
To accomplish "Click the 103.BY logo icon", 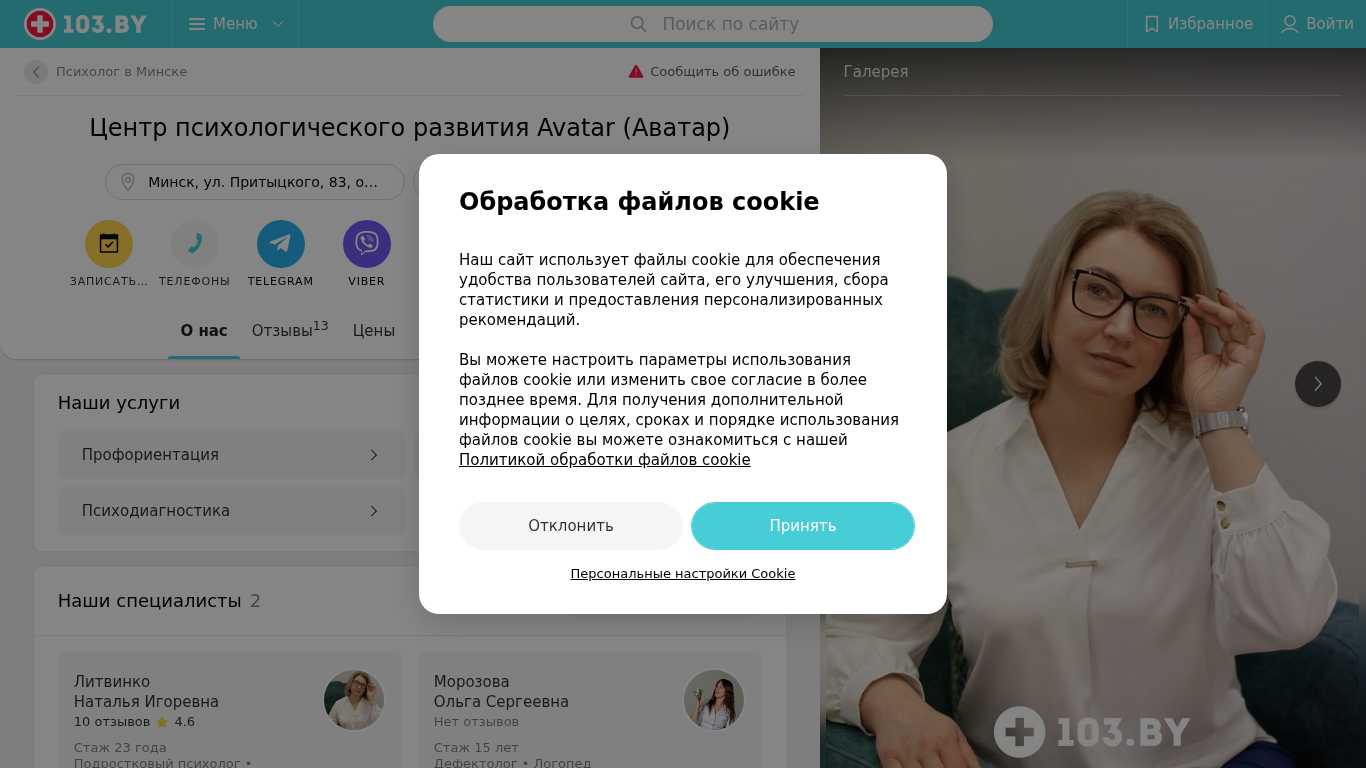I will click(40, 24).
